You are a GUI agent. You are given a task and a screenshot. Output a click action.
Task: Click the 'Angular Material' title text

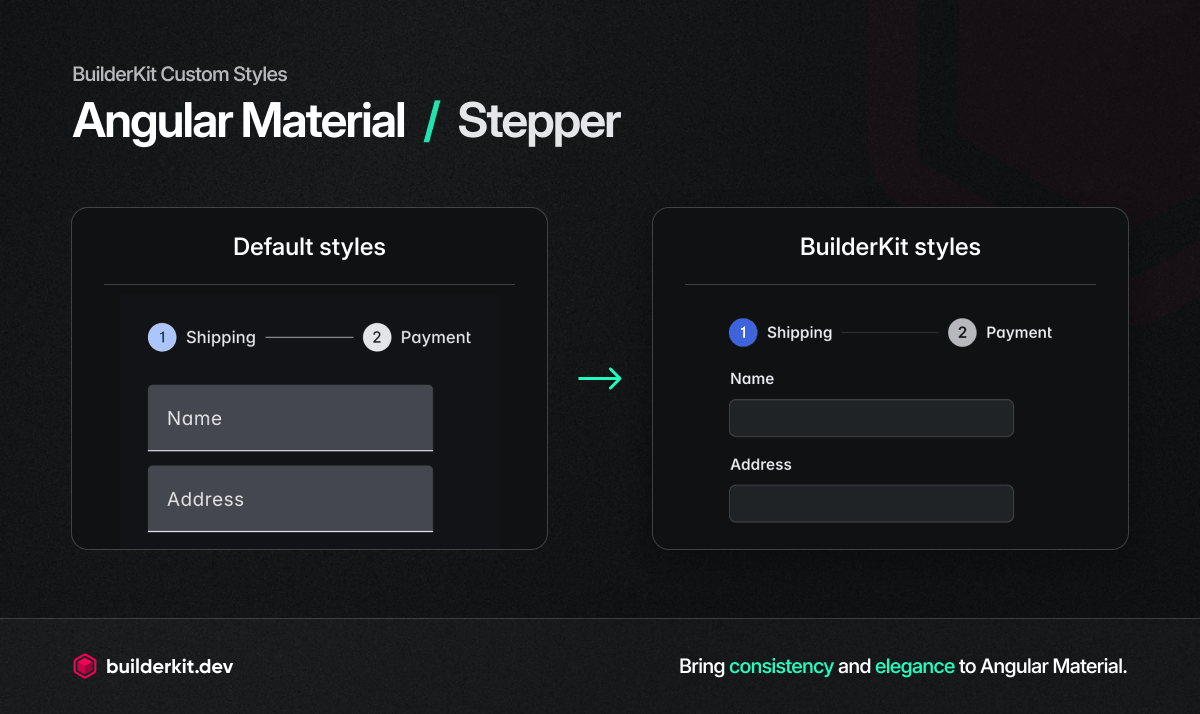(239, 121)
